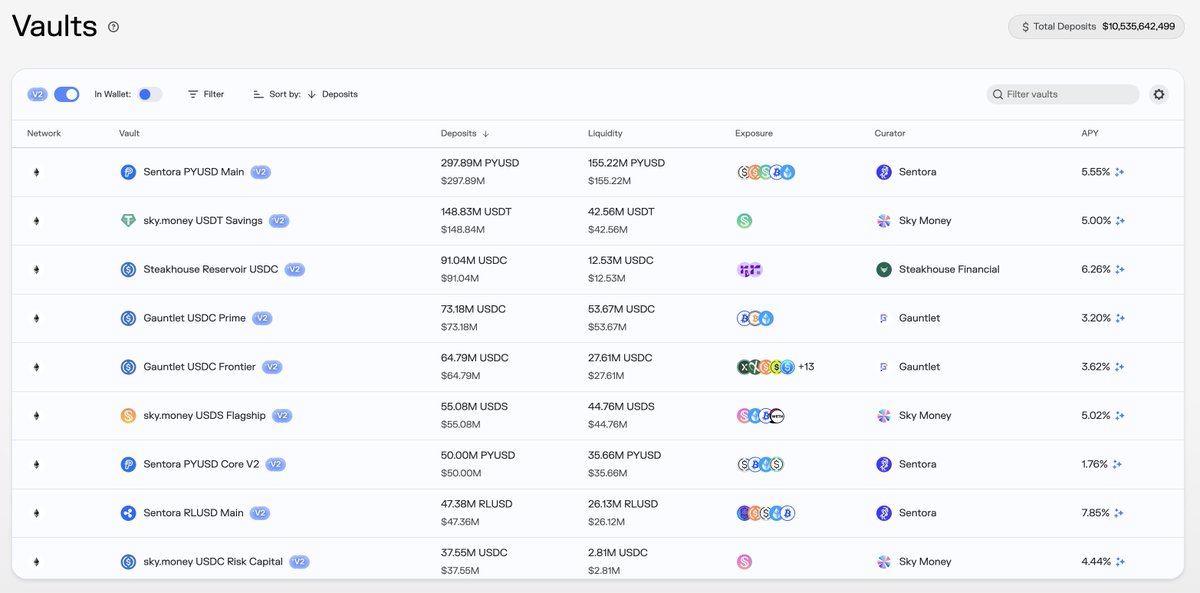Click the Sky Money curator name in USDS Flagship row
This screenshot has height=593, width=1200.
pyautogui.click(x=925, y=415)
